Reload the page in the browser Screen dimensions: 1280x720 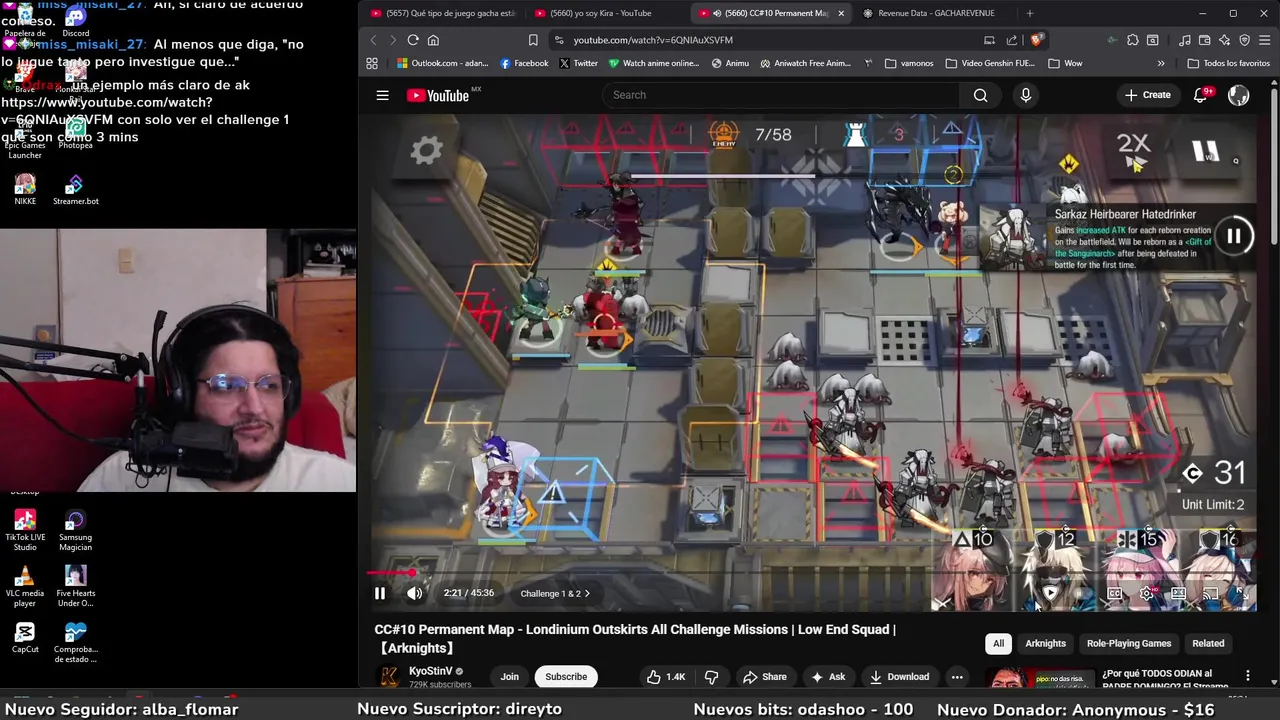(x=413, y=40)
